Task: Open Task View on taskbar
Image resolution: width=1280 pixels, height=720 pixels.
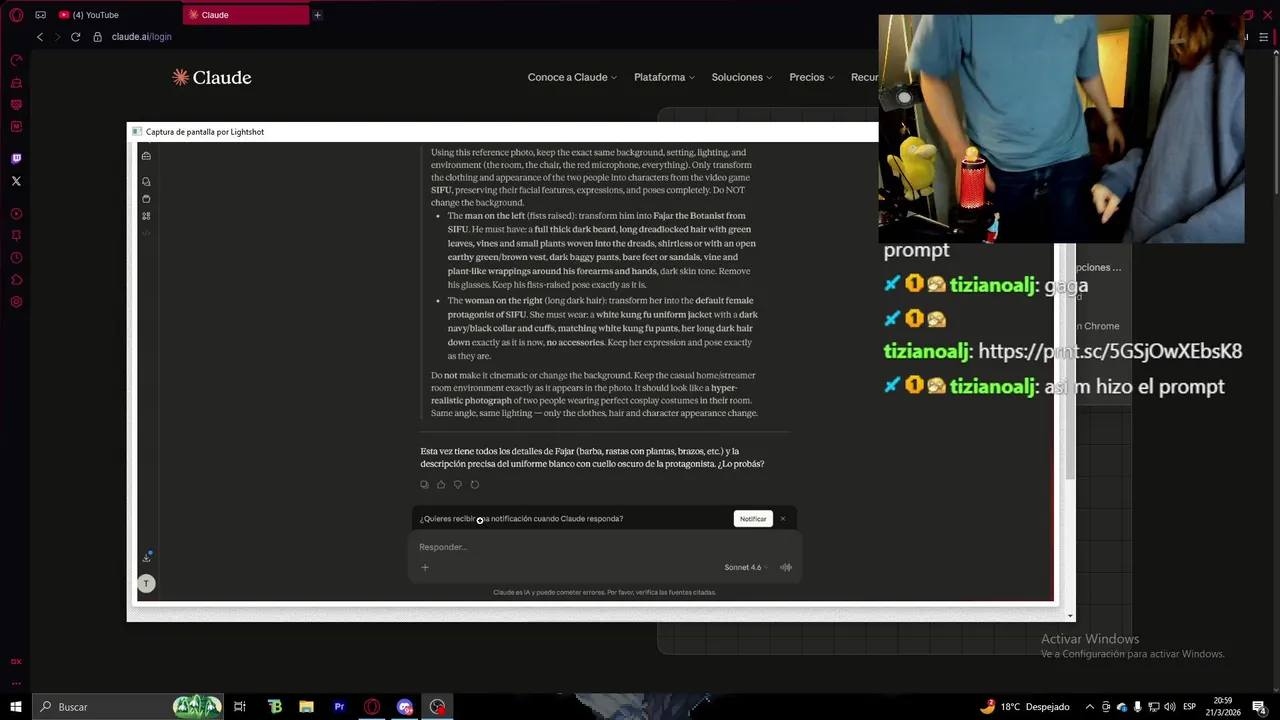Action: click(240, 707)
